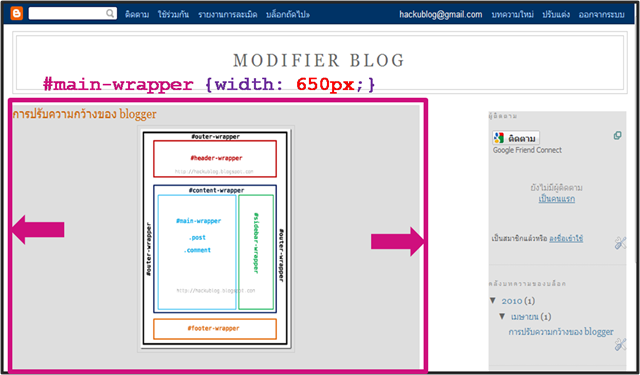Click the Google Friend Connect ติดตาม button

(x=516, y=138)
